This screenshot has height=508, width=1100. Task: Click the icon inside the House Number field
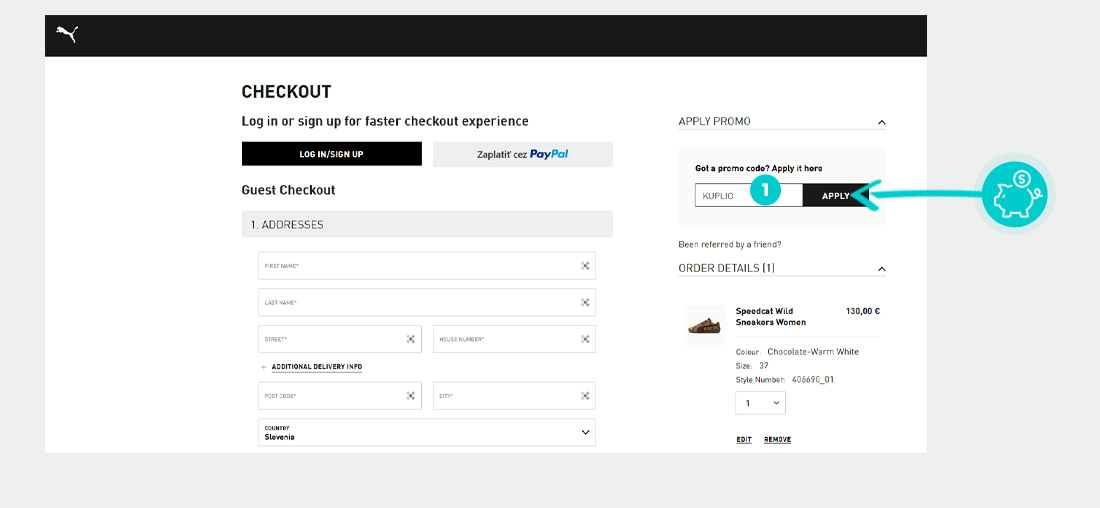[585, 339]
